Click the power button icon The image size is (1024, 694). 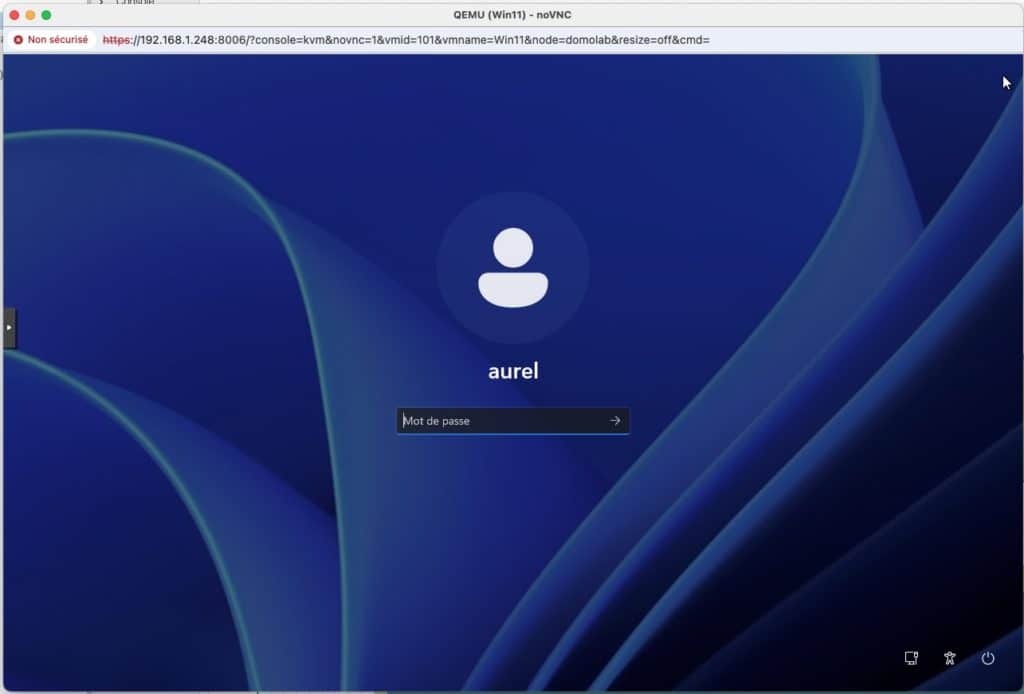pos(988,657)
